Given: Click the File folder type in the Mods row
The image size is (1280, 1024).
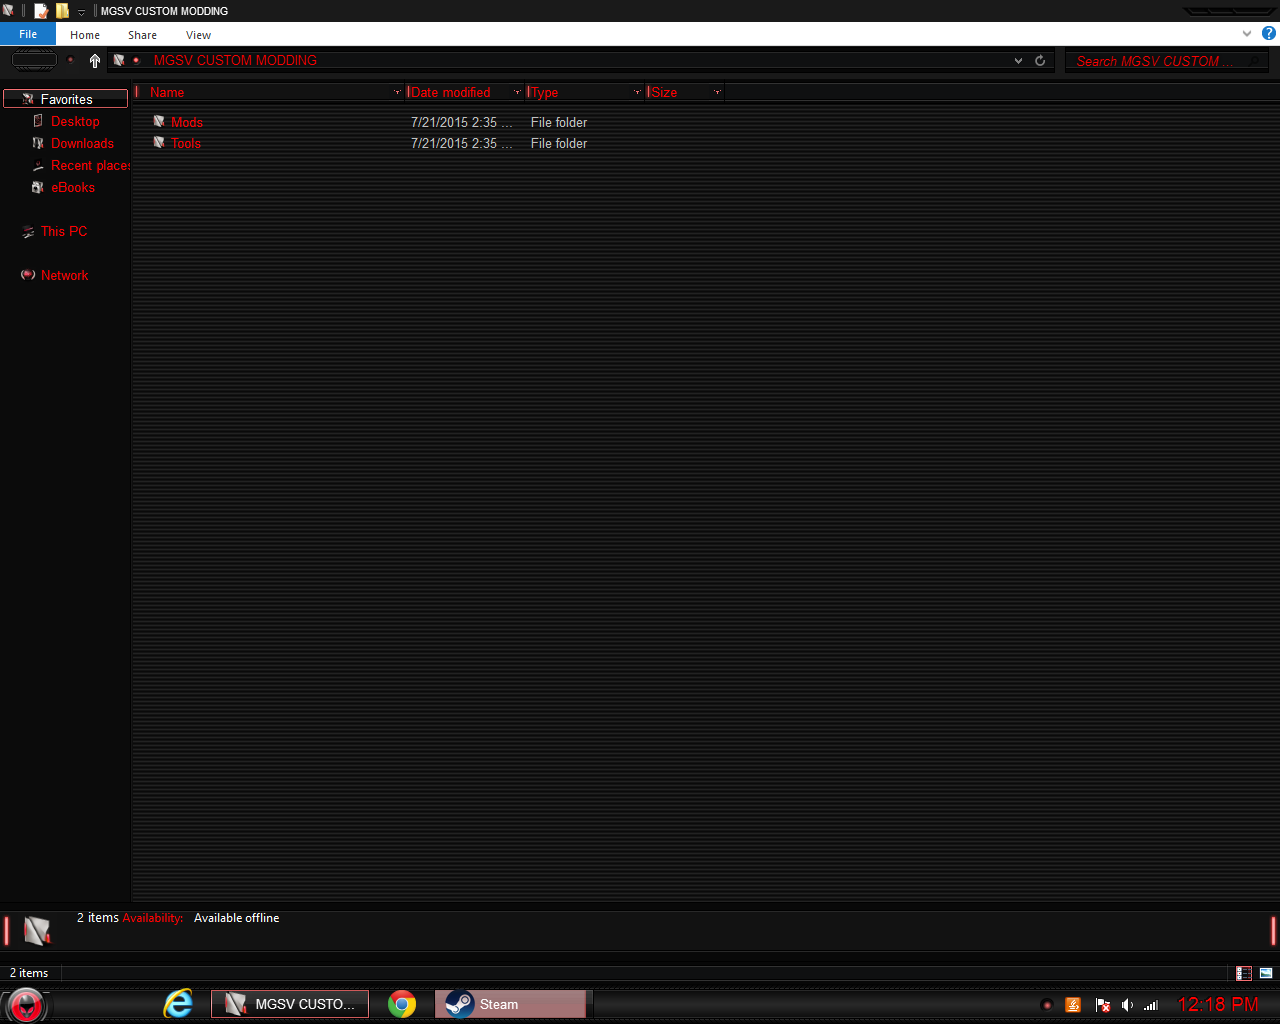Looking at the screenshot, I should click(559, 122).
